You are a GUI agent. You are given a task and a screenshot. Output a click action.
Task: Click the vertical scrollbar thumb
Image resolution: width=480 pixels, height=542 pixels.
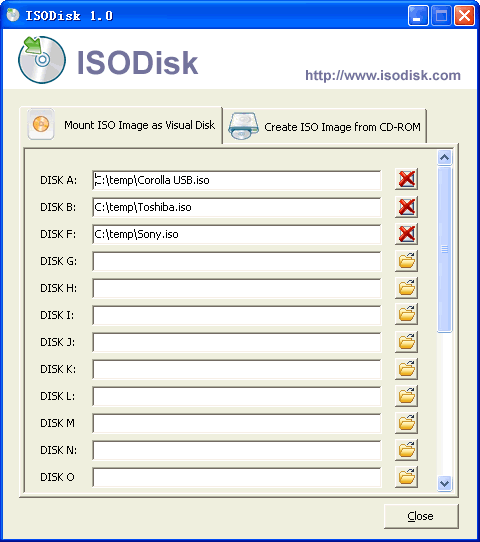point(444,249)
